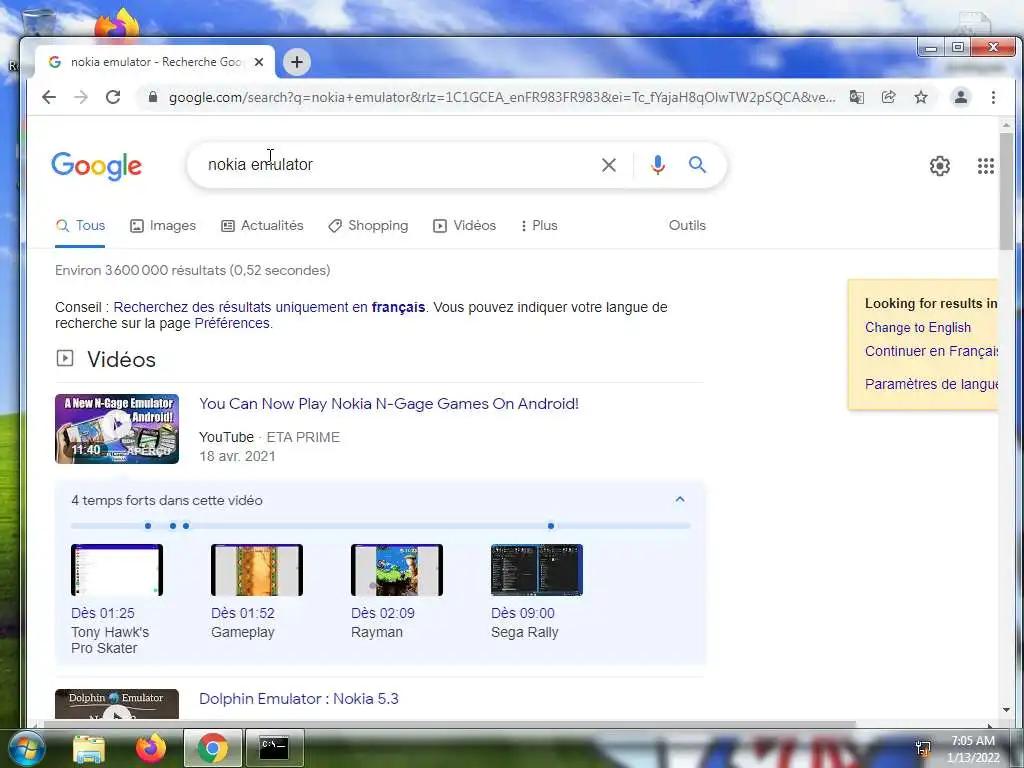The image size is (1024, 768).
Task: Jump to Dès 01:52 timestamp
Action: tap(242, 613)
